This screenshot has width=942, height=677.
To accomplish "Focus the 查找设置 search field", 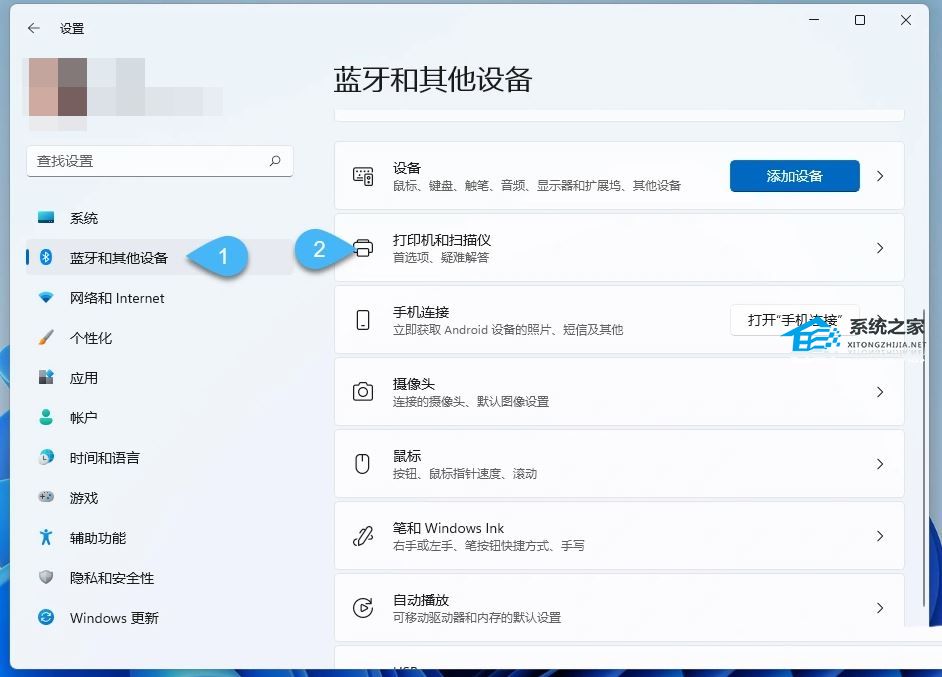I will pos(145,161).
